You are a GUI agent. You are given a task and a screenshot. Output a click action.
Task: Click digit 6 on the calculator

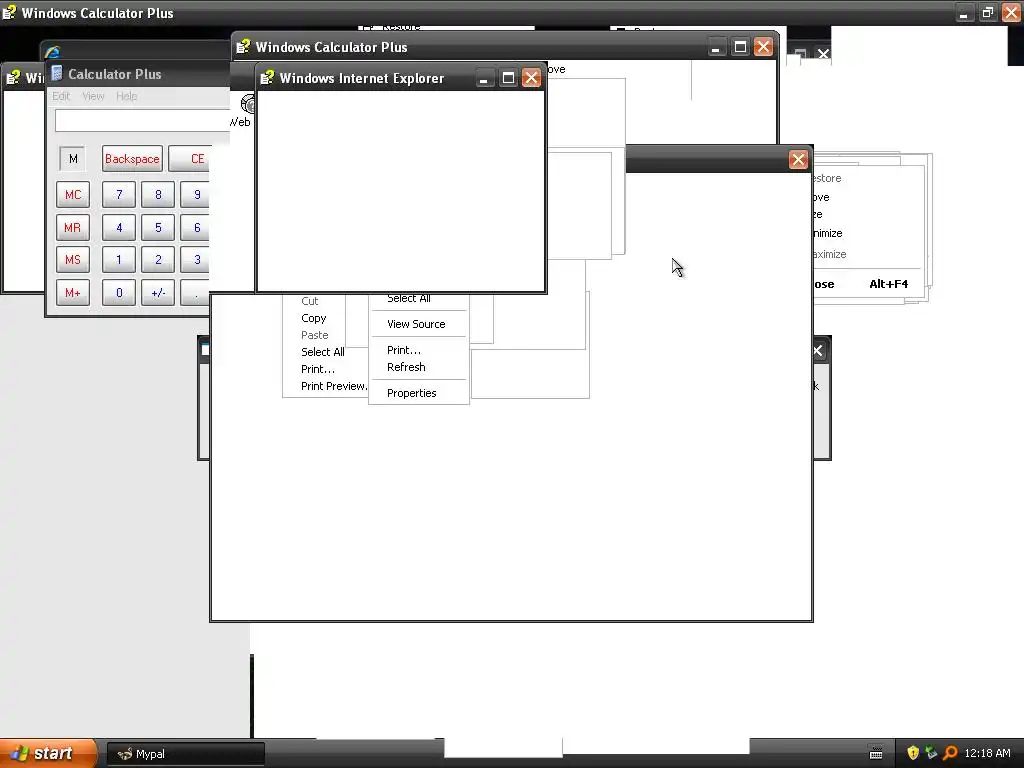point(195,227)
